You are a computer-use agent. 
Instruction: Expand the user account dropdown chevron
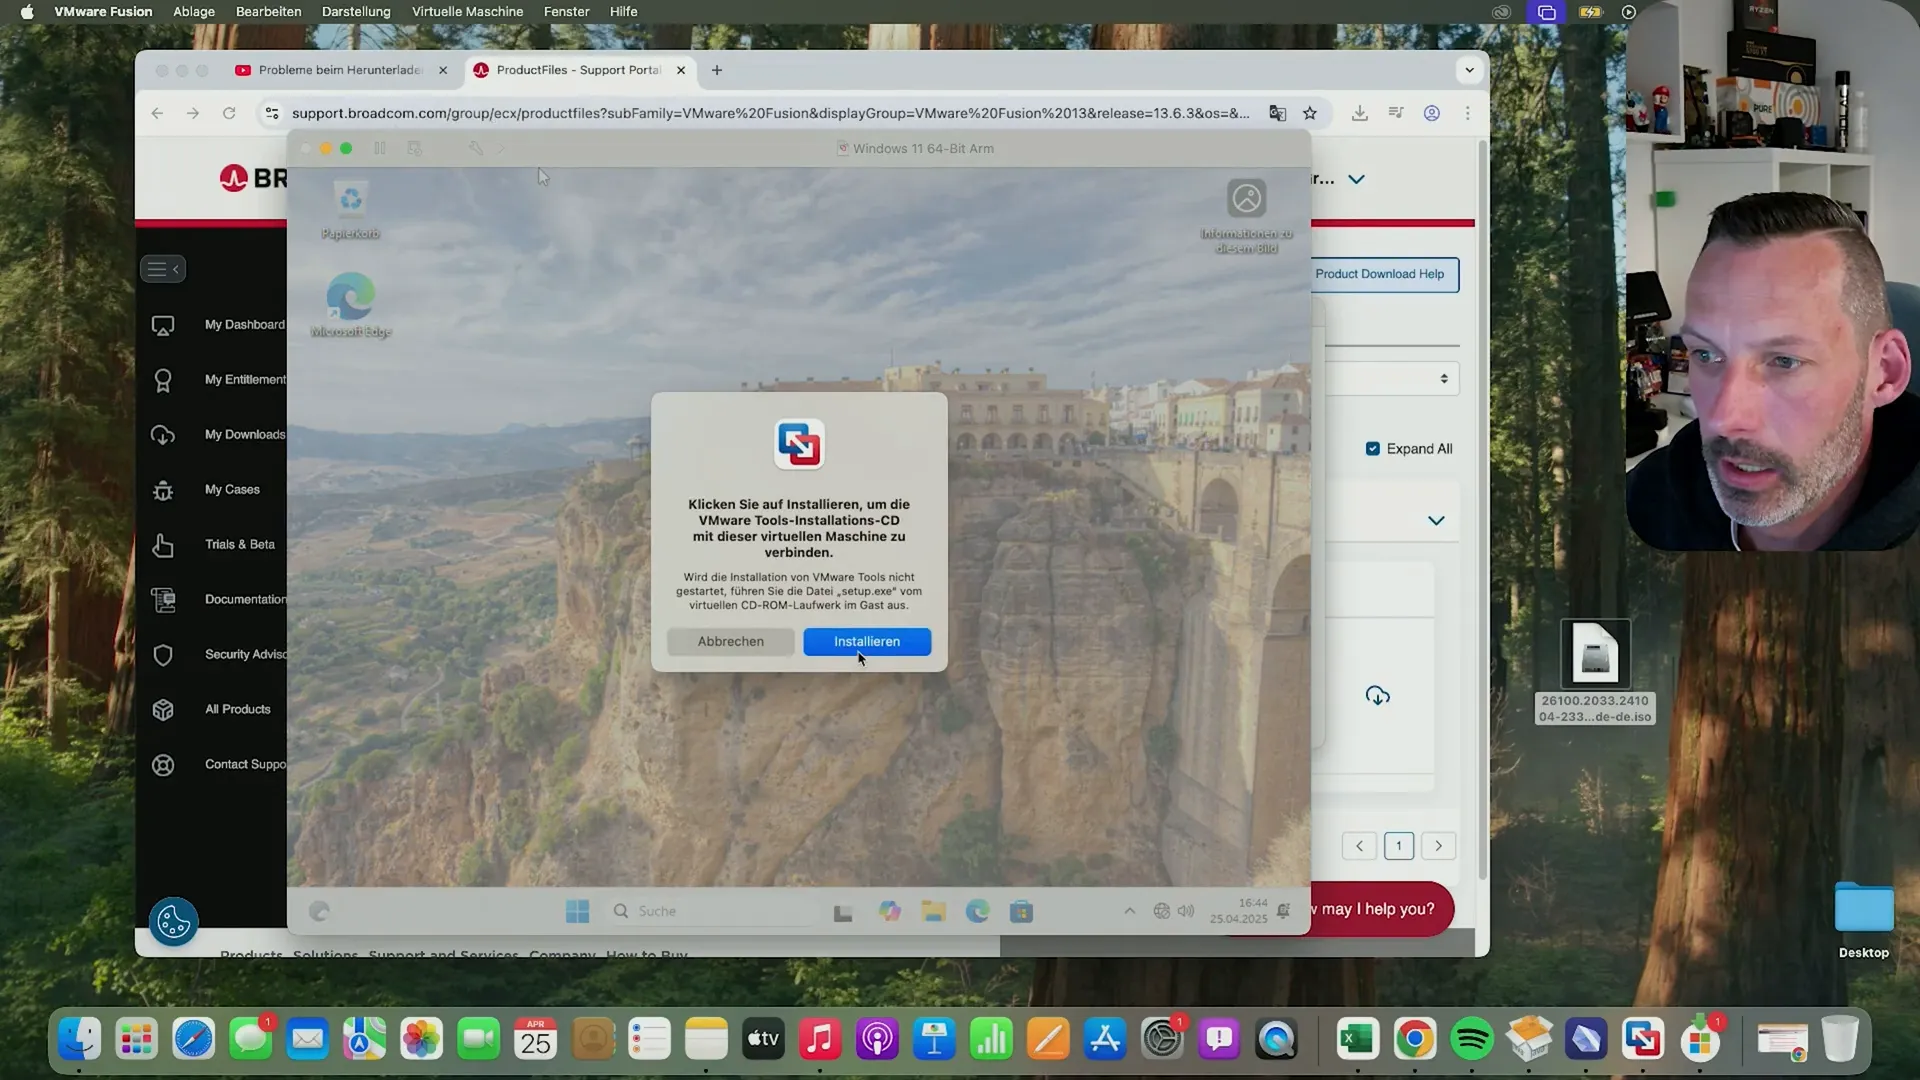[x=1356, y=180]
